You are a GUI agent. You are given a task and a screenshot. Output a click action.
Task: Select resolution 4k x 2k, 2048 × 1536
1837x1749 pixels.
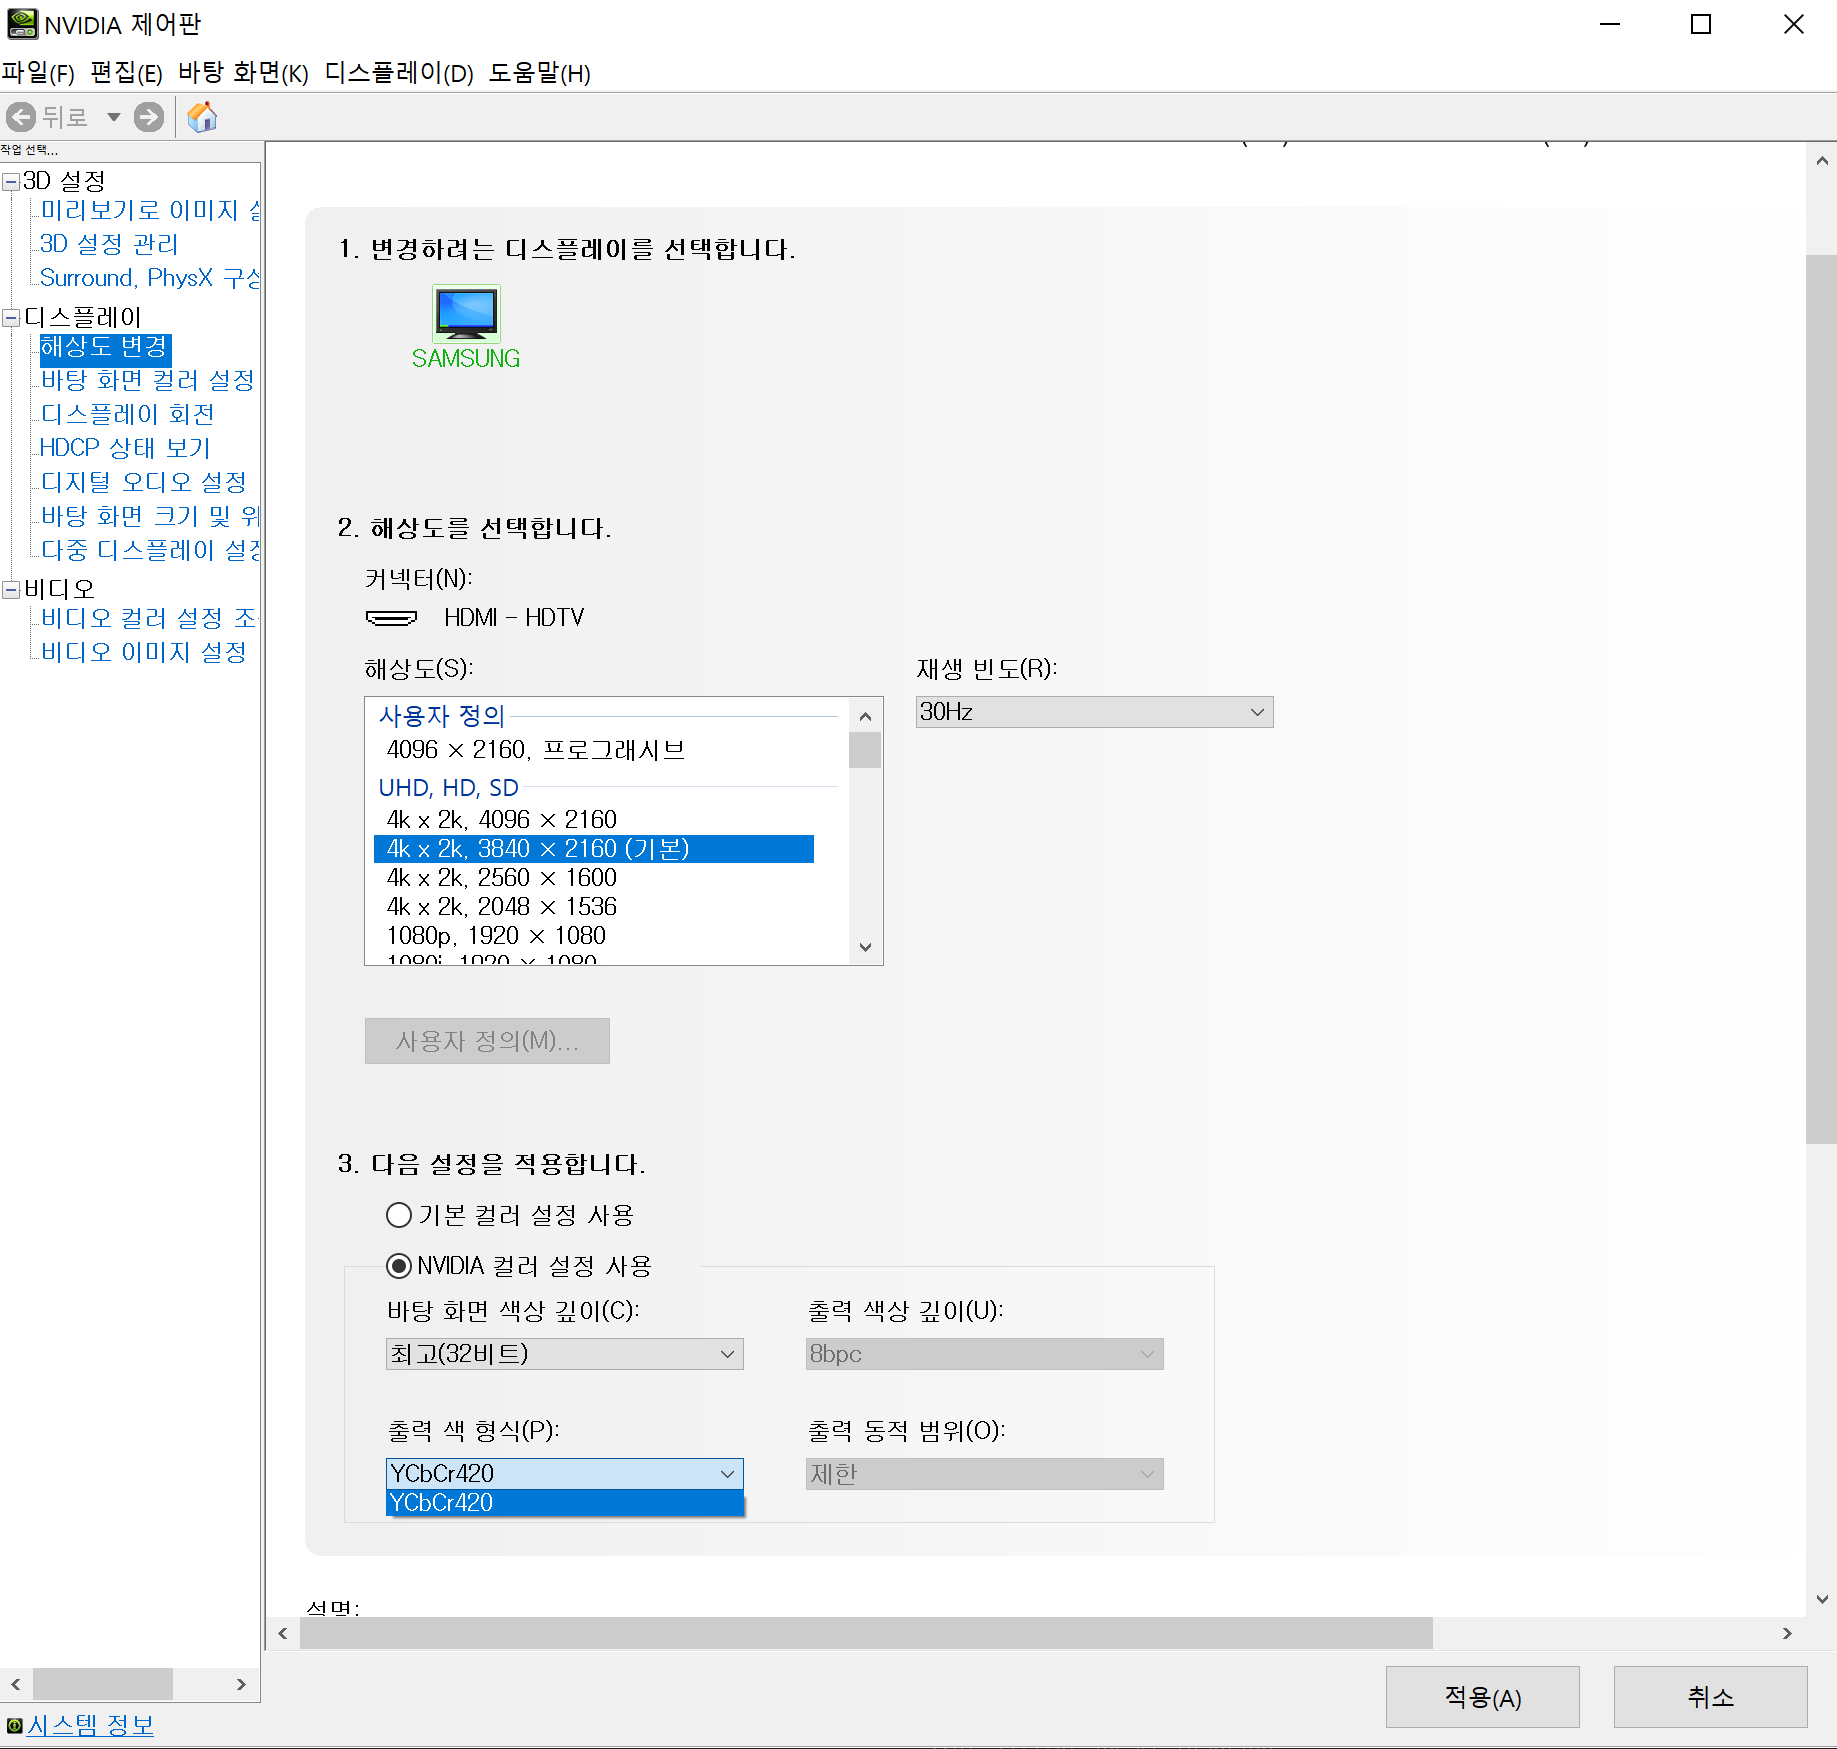502,907
